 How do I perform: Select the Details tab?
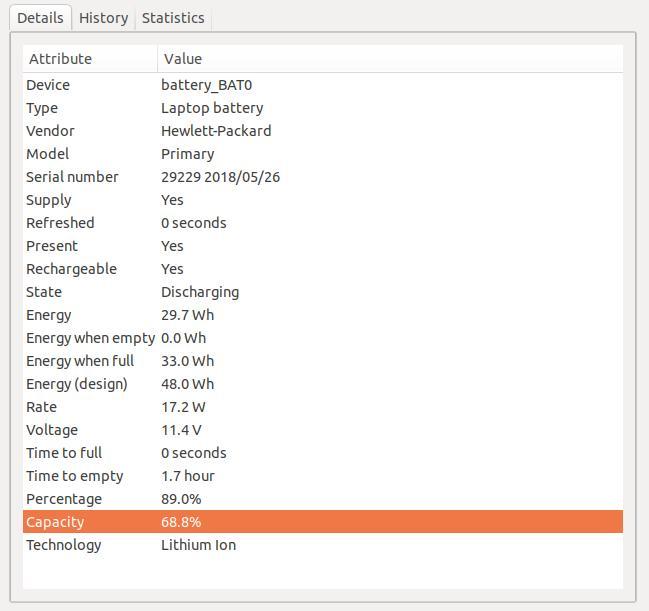41,18
